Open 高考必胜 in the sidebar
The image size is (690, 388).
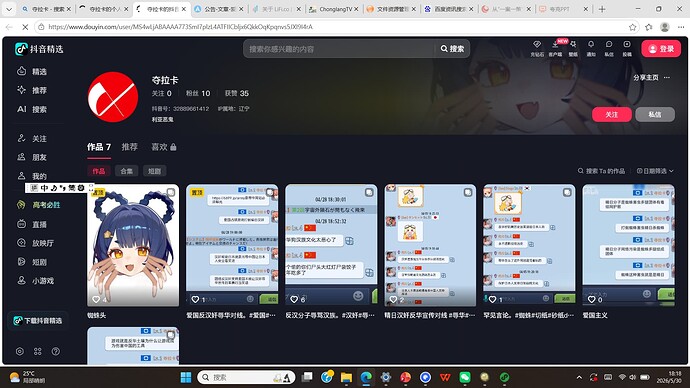pyautogui.click(x=39, y=205)
